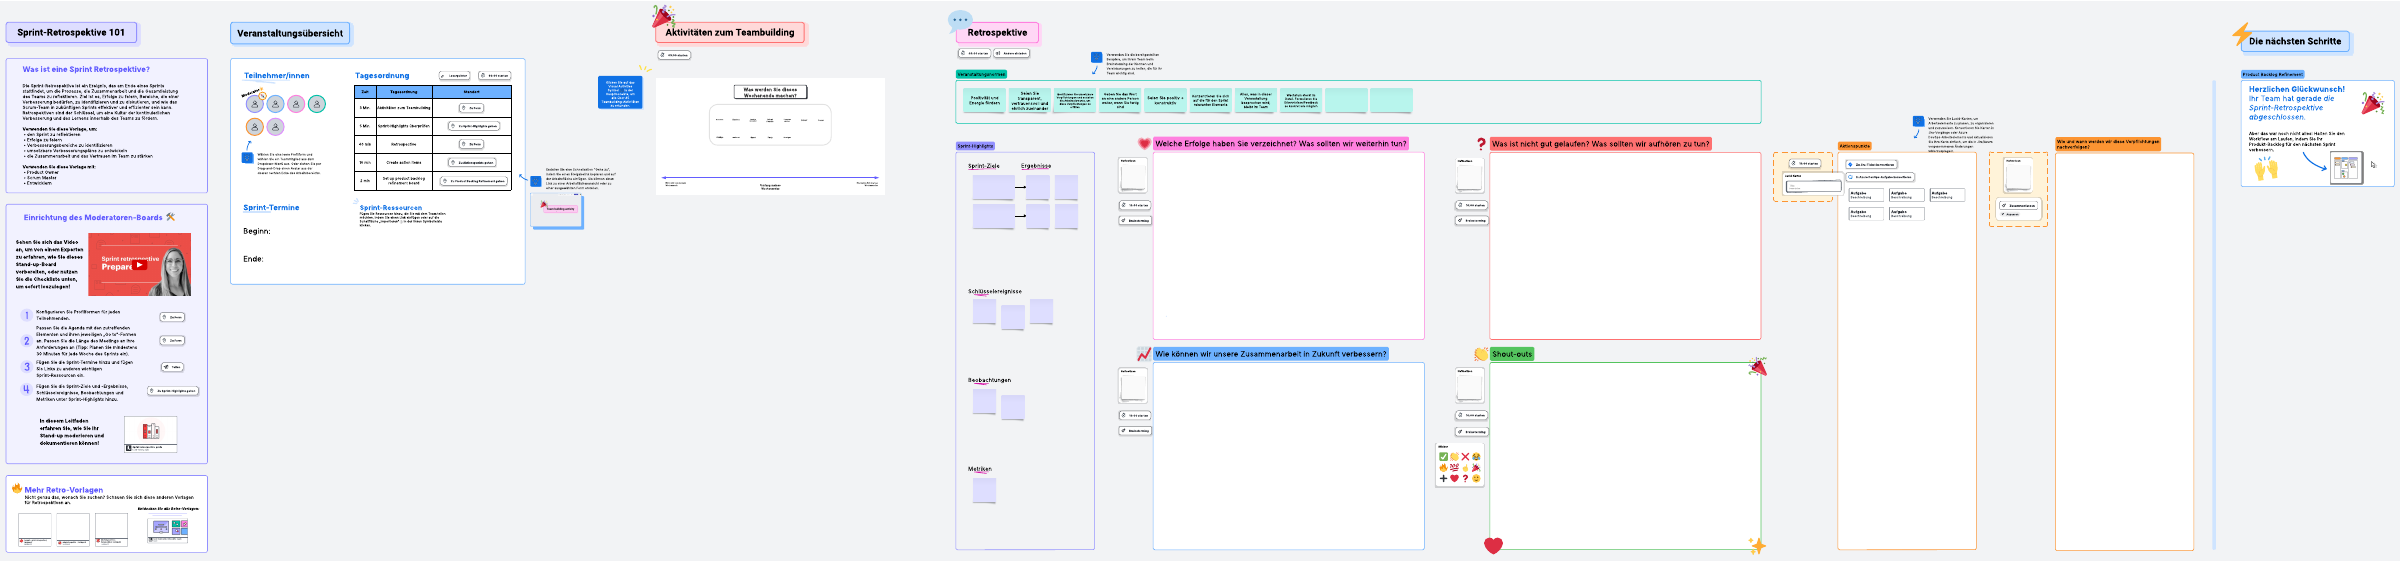Open the Sprint-Termine link
The width and height of the screenshot is (2400, 563).
pyautogui.click(x=271, y=208)
